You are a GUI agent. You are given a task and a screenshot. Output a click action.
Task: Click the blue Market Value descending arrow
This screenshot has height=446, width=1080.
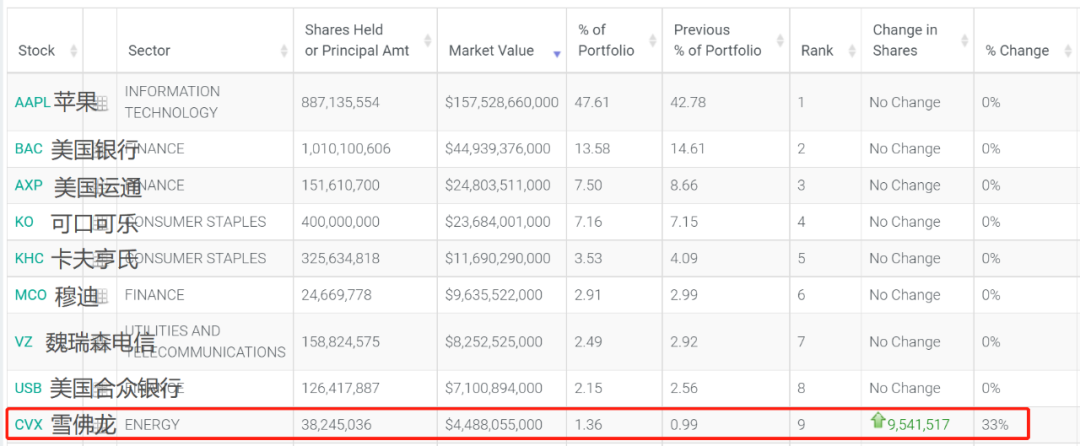556,52
